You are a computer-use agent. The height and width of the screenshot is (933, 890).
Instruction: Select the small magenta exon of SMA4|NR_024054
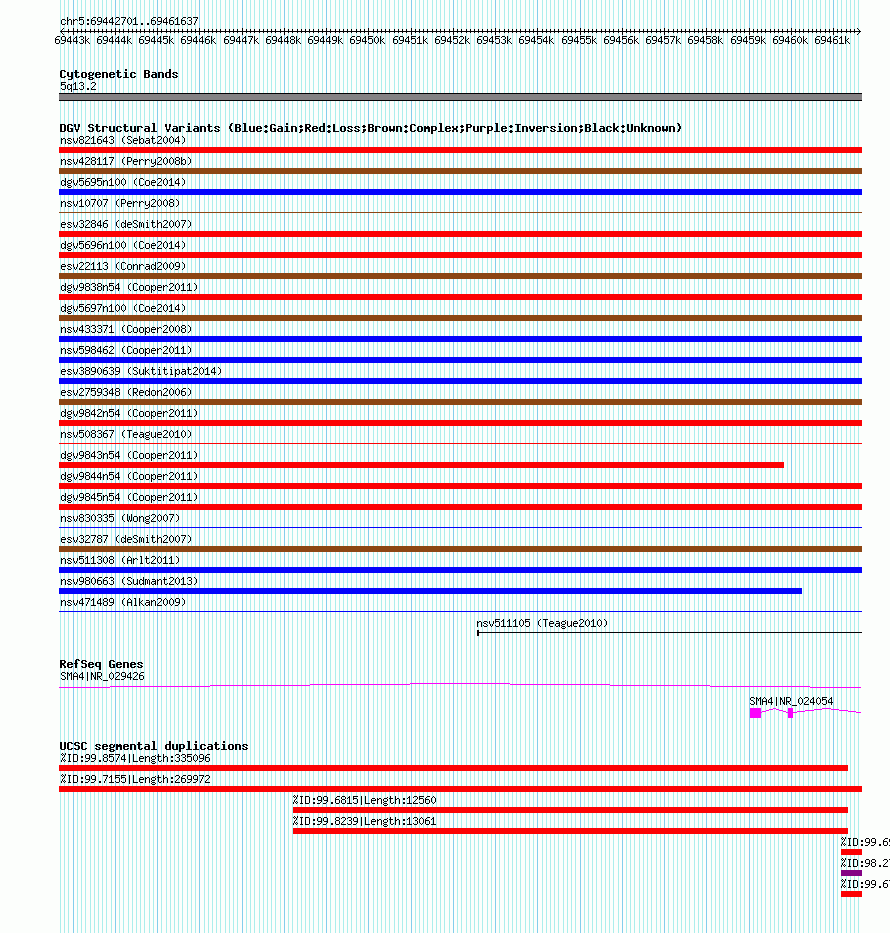point(791,713)
